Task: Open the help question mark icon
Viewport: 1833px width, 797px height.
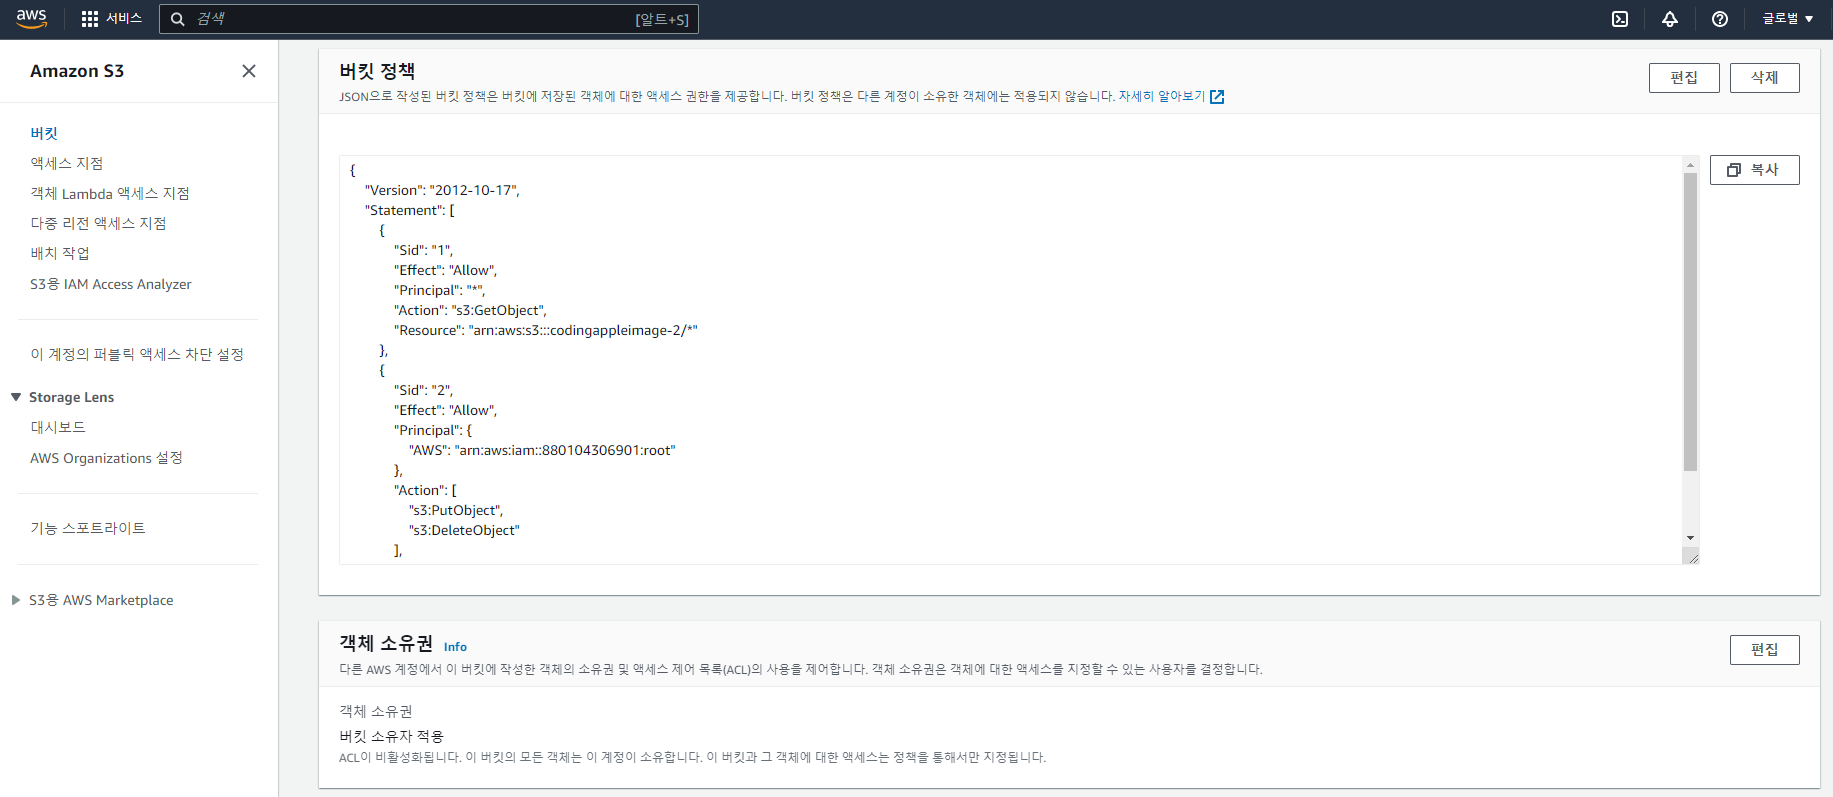Action: (x=1720, y=19)
